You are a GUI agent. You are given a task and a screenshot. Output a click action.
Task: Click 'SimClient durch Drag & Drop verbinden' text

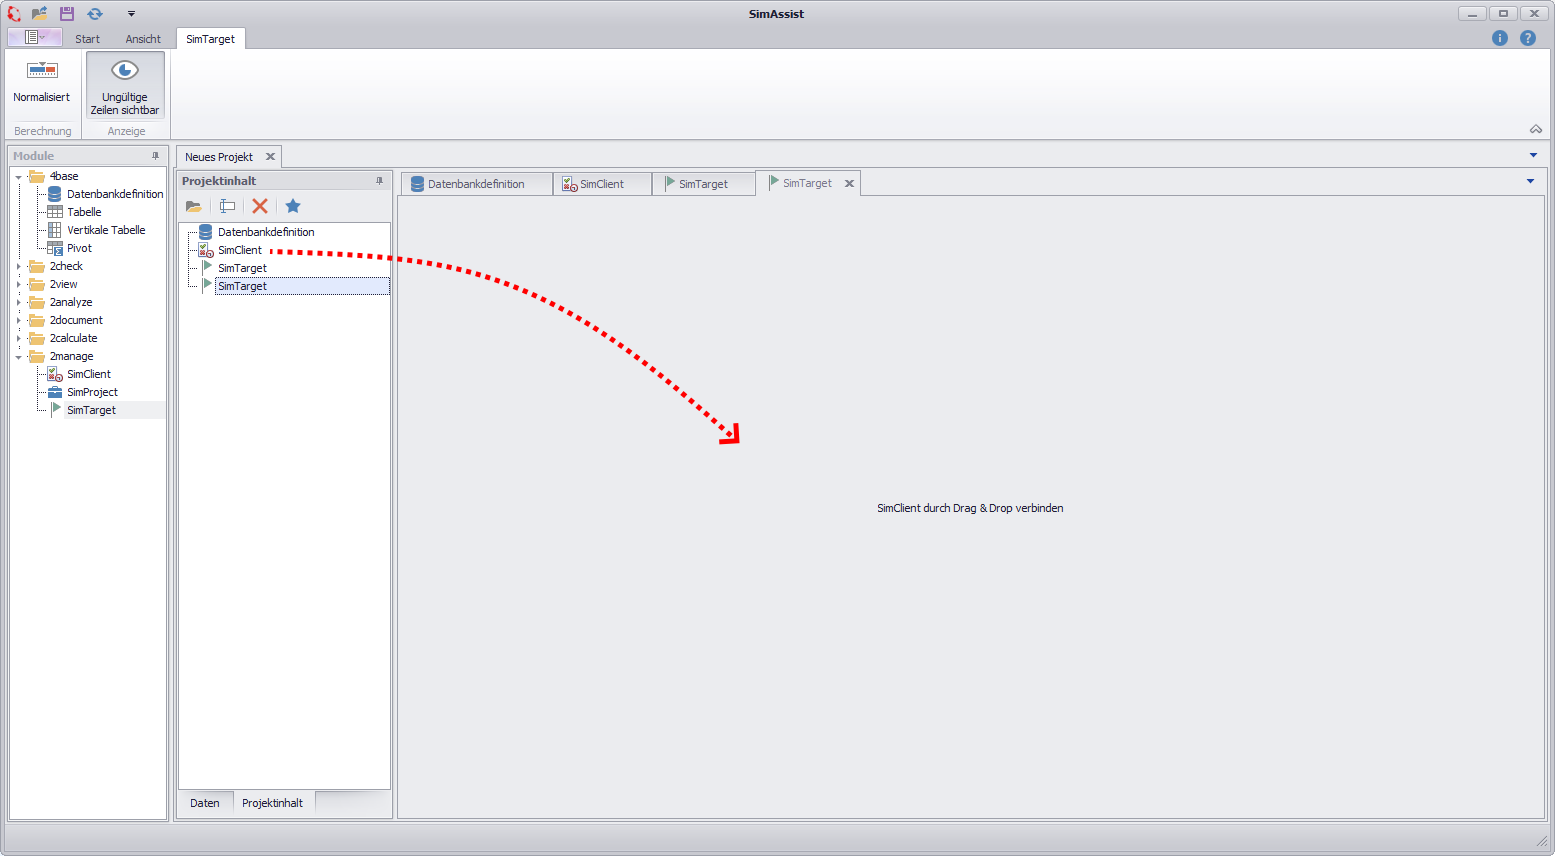tap(970, 508)
